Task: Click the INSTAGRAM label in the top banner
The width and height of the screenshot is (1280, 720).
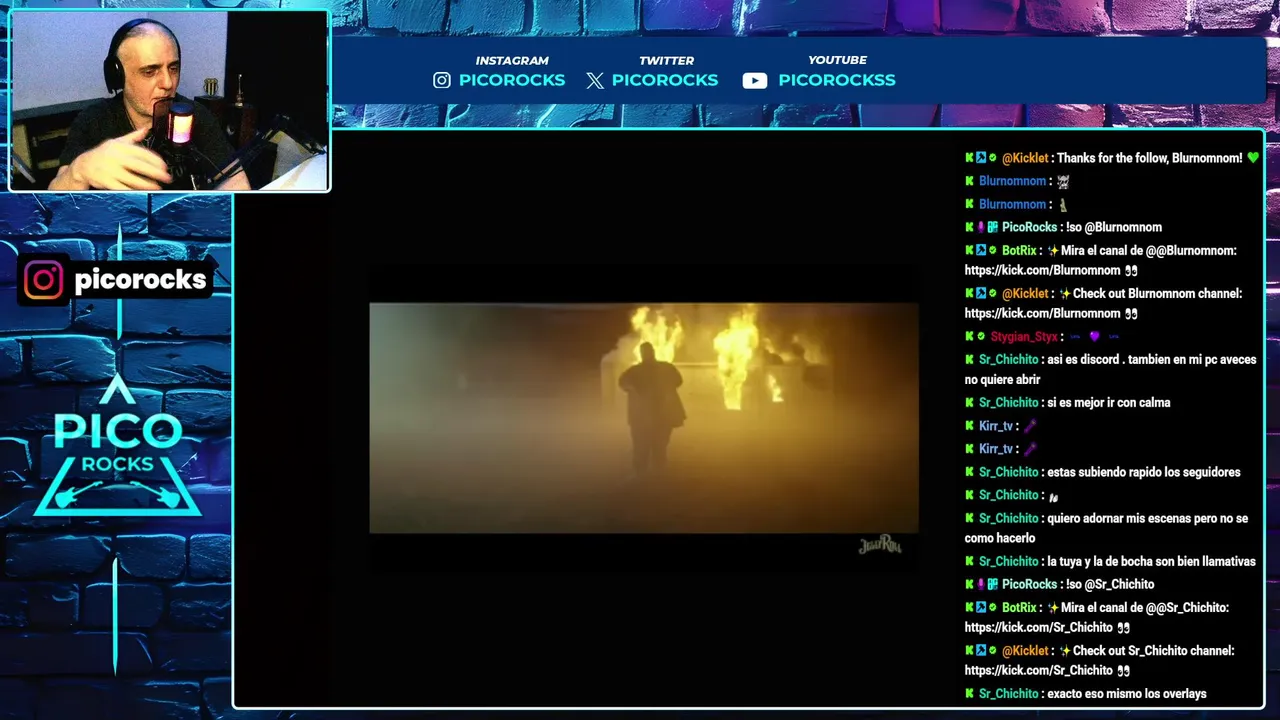Action: [x=512, y=60]
